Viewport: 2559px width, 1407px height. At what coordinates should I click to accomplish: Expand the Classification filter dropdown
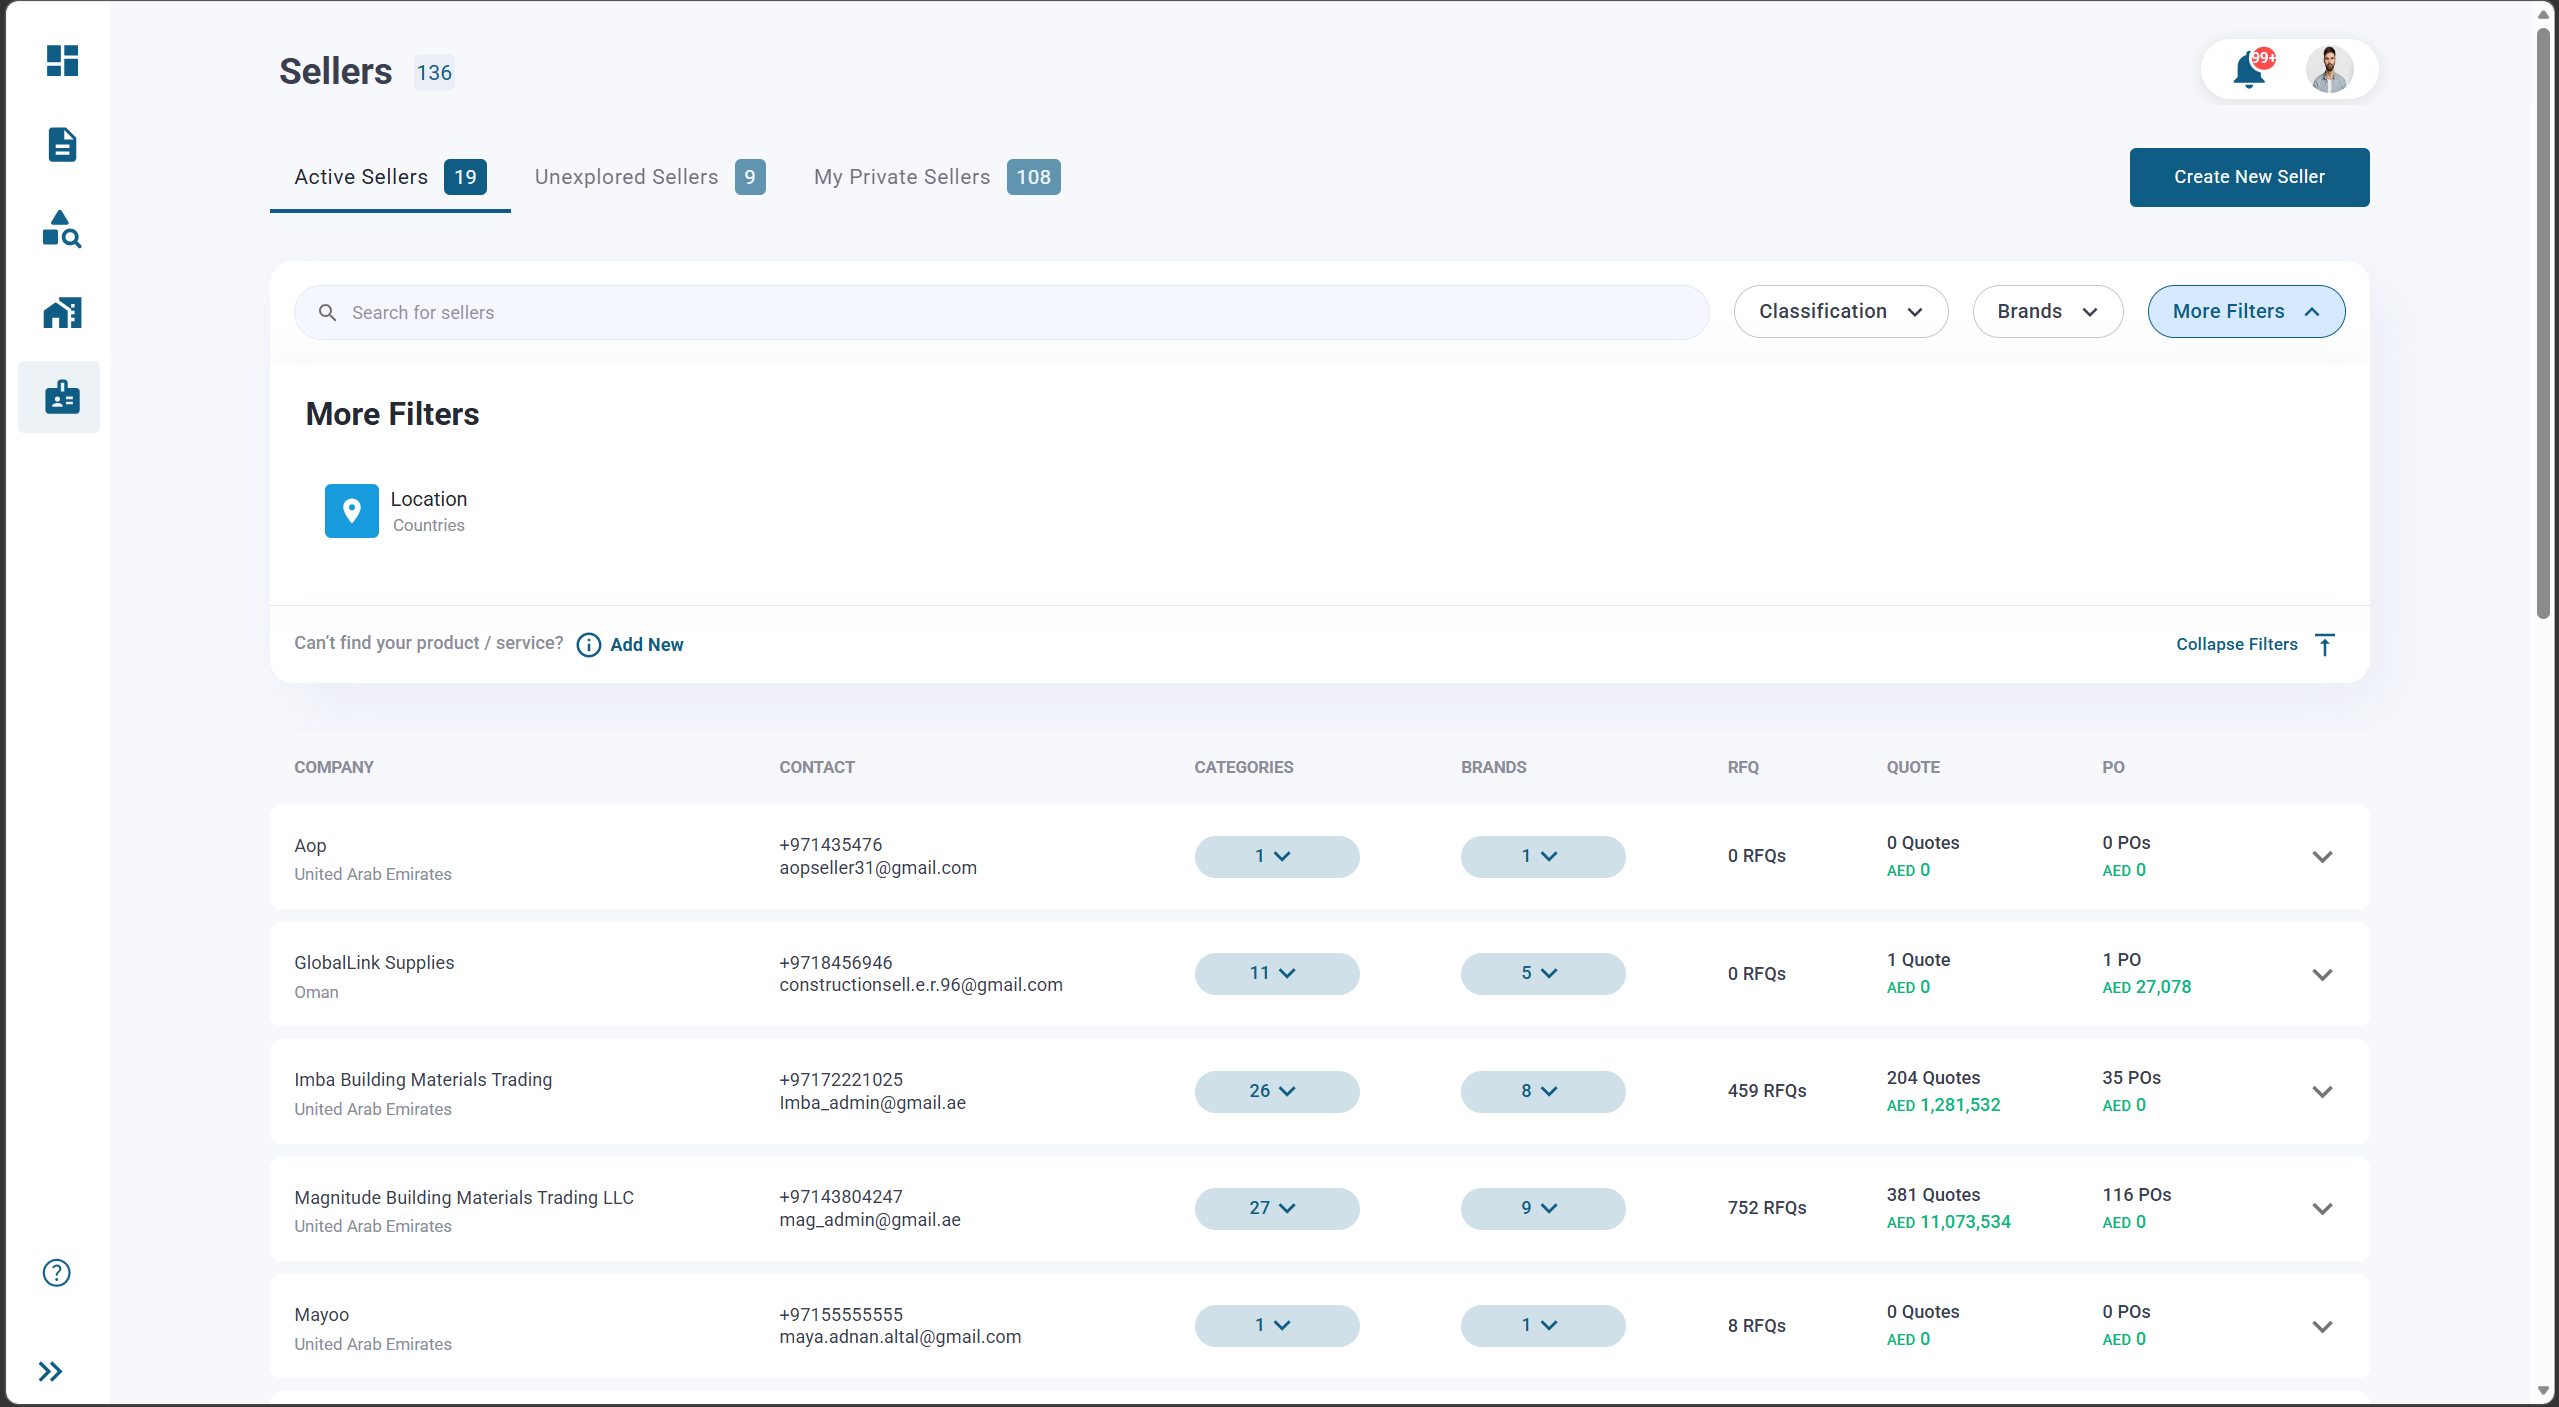click(1840, 311)
